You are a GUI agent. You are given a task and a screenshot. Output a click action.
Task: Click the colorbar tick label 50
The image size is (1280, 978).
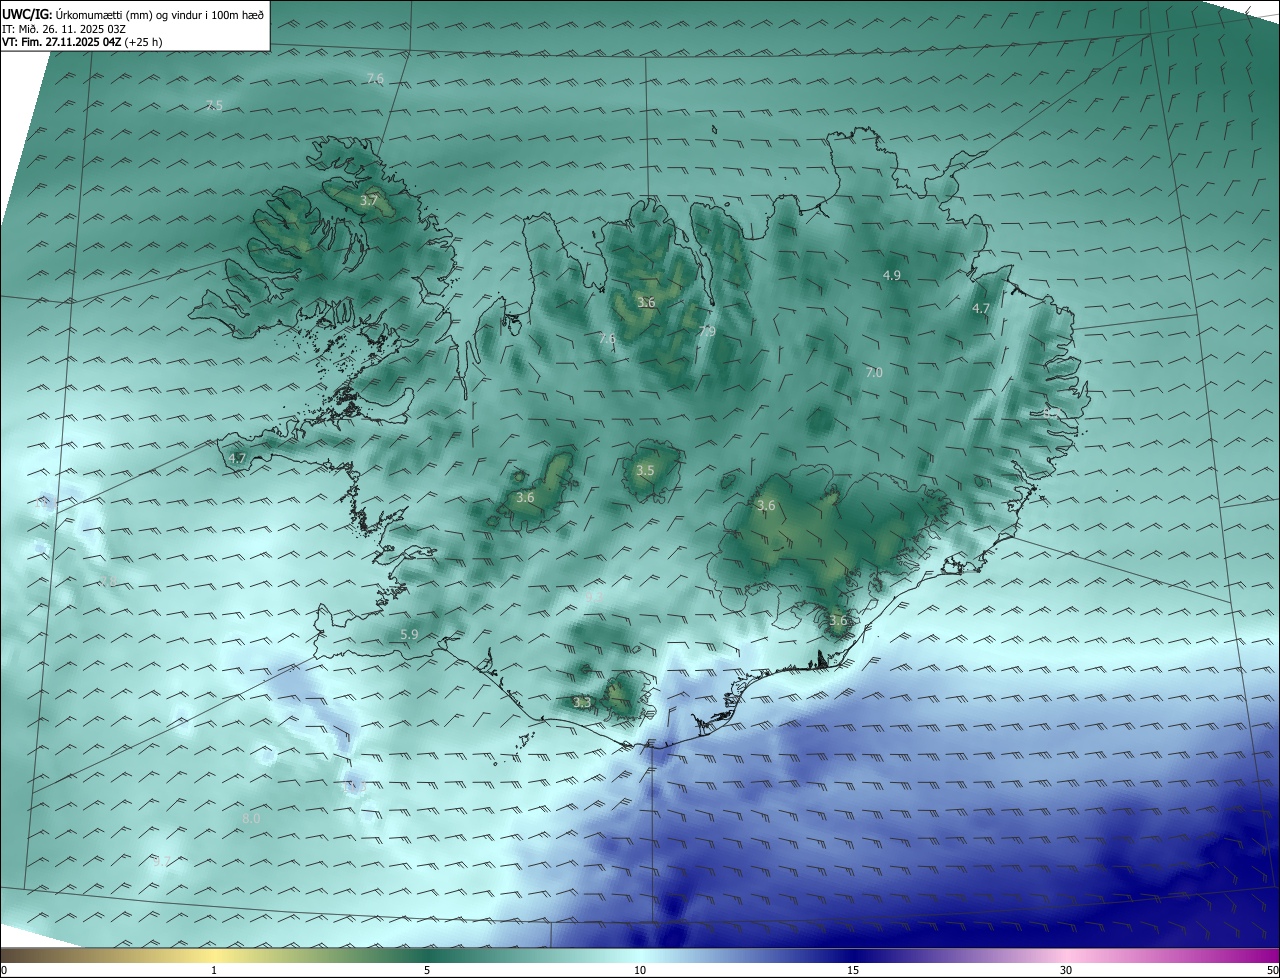pyautogui.click(x=1272, y=970)
